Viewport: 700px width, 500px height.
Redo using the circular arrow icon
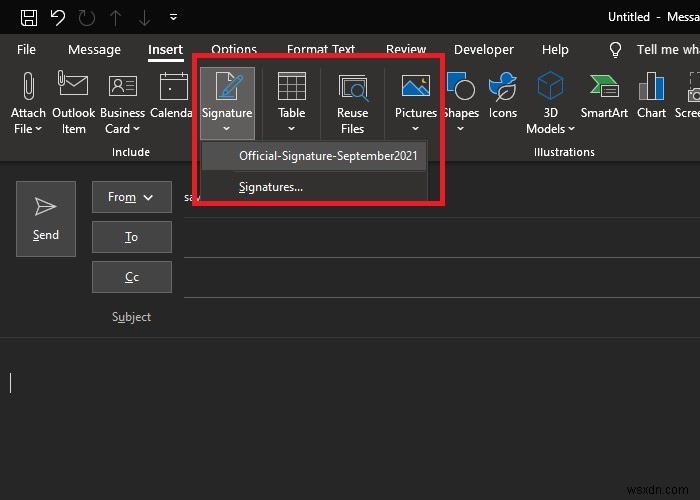pyautogui.click(x=87, y=18)
